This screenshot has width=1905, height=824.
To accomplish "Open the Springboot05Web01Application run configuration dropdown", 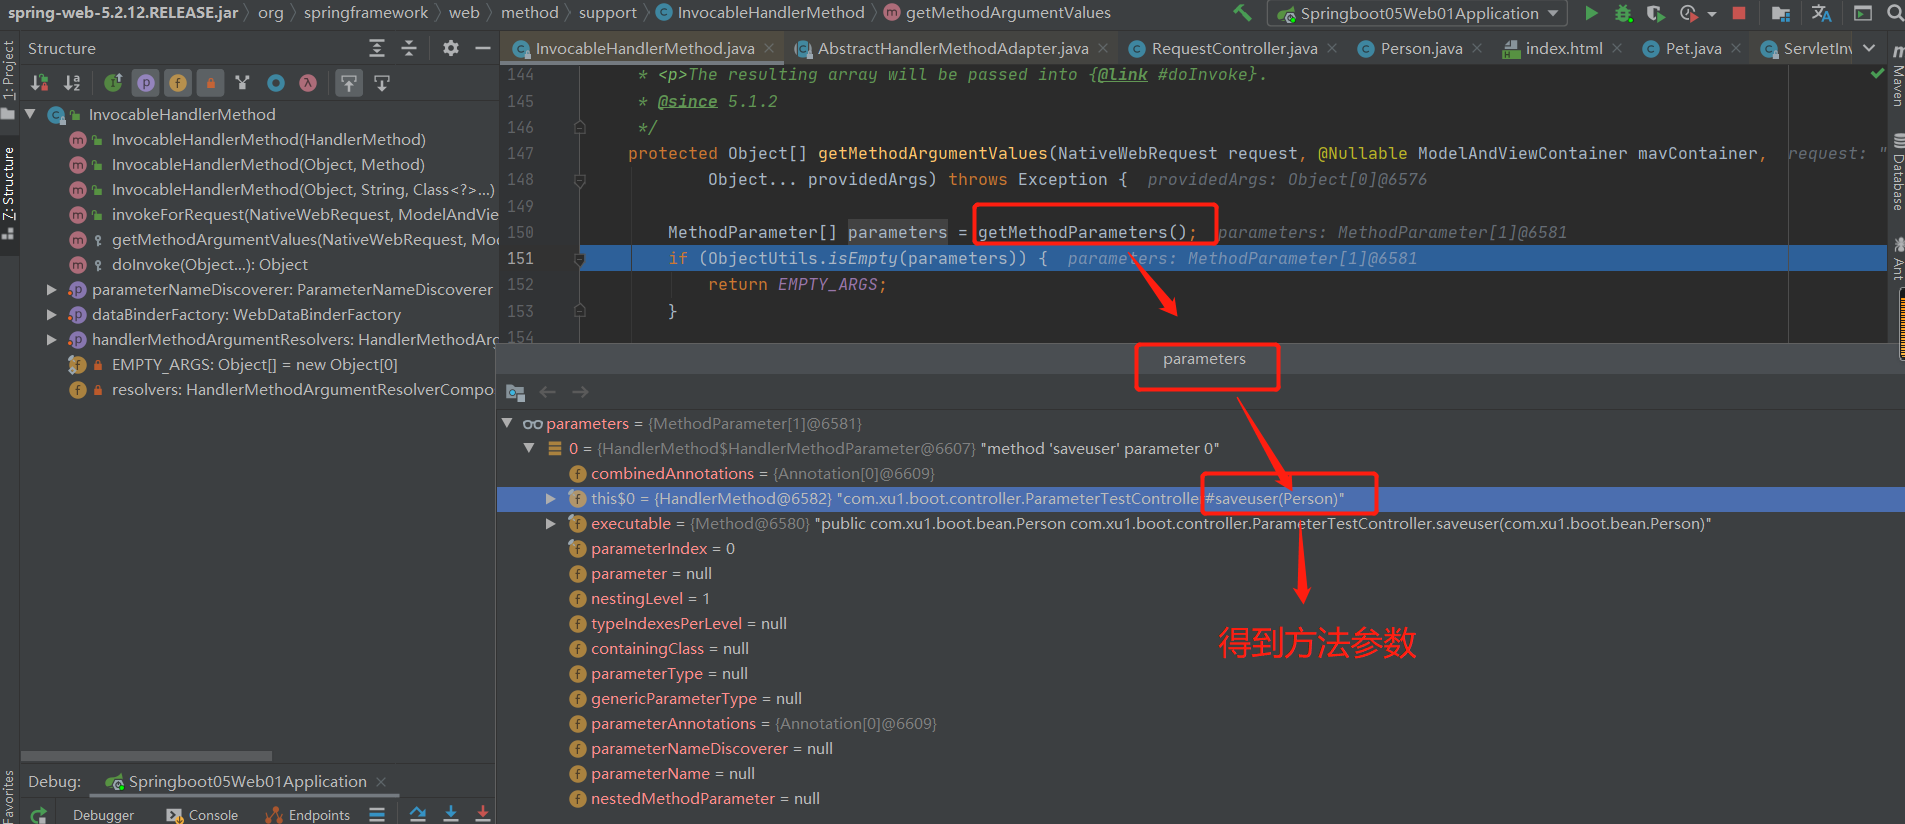I will (x=1418, y=13).
